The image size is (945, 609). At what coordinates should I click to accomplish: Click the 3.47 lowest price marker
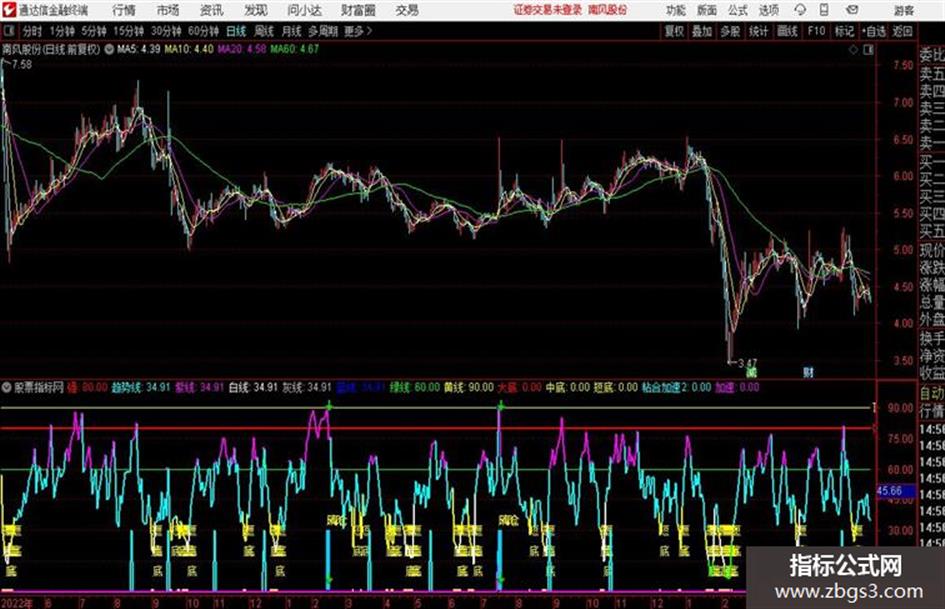tap(747, 364)
